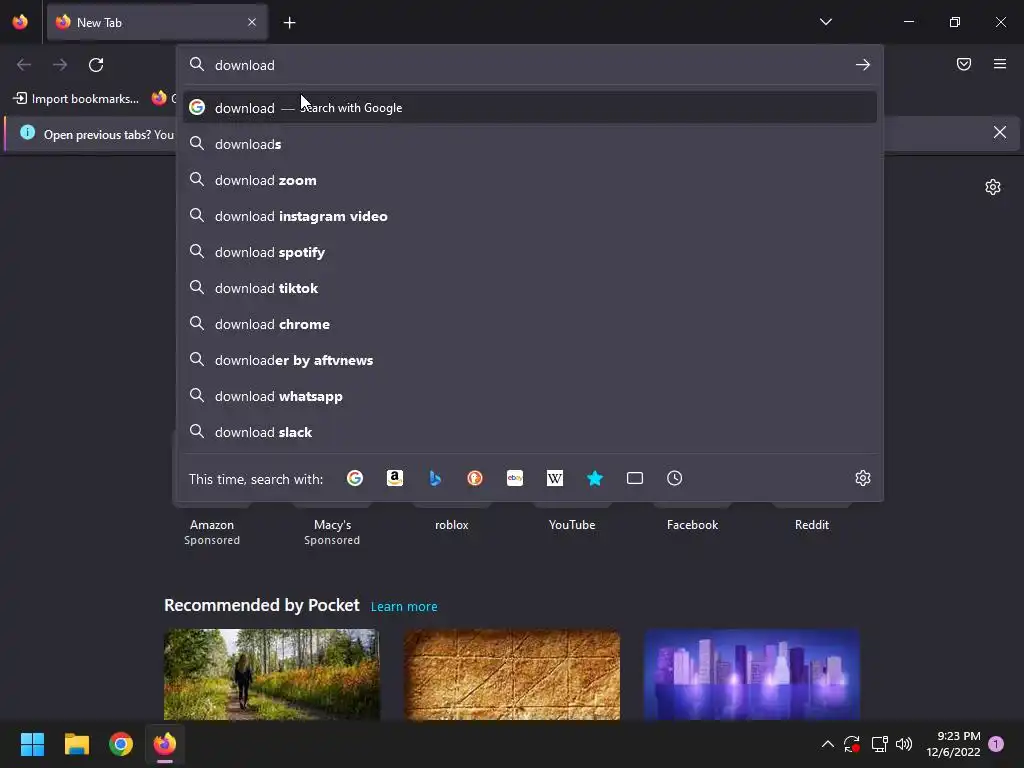The image size is (1024, 768).
Task: Open forest path Pocket story thumbnail
Action: (x=272, y=674)
